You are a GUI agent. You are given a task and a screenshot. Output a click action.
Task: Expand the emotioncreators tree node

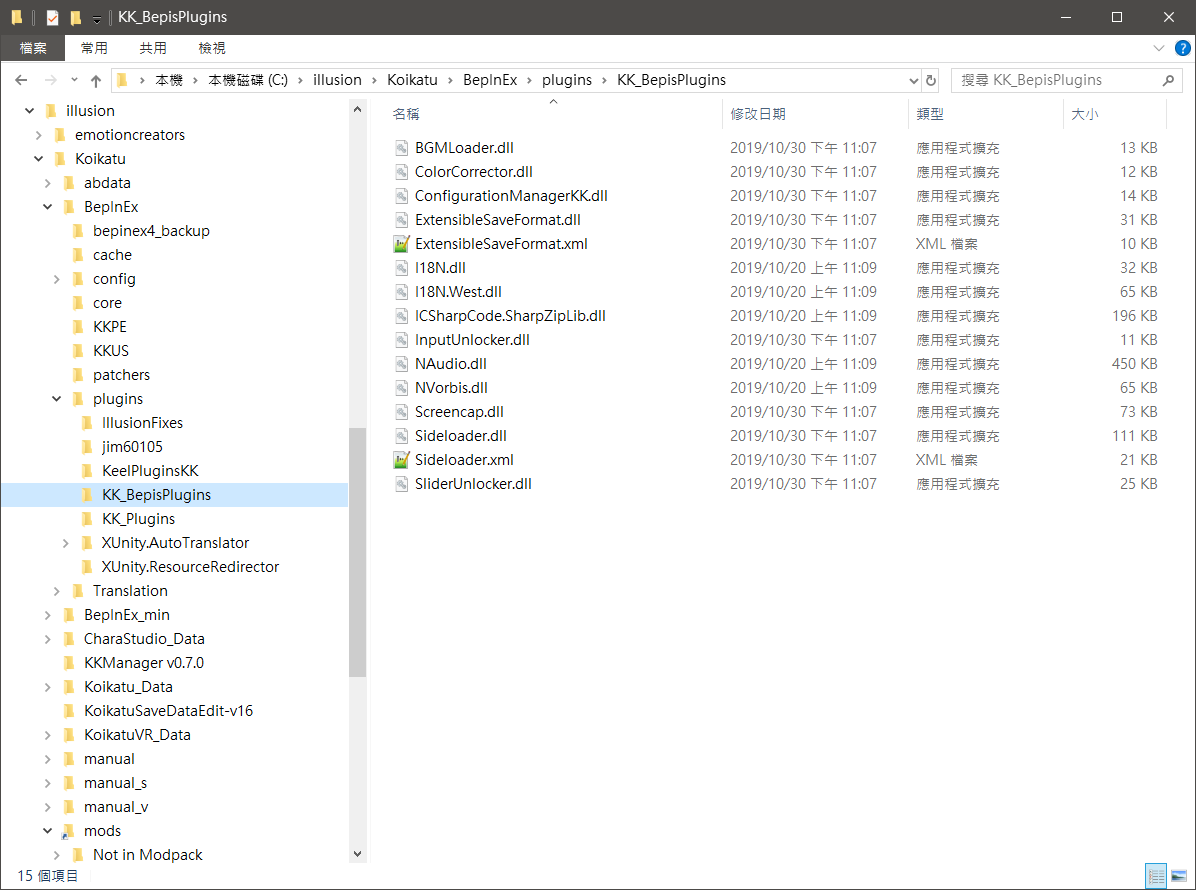point(39,135)
